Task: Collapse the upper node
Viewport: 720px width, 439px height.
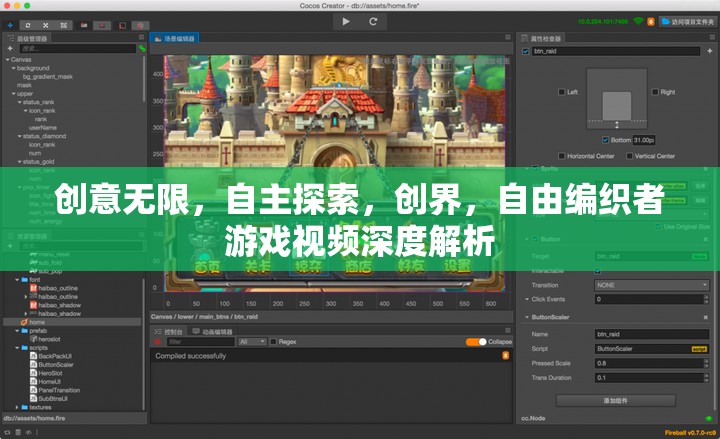Action: tap(13, 94)
